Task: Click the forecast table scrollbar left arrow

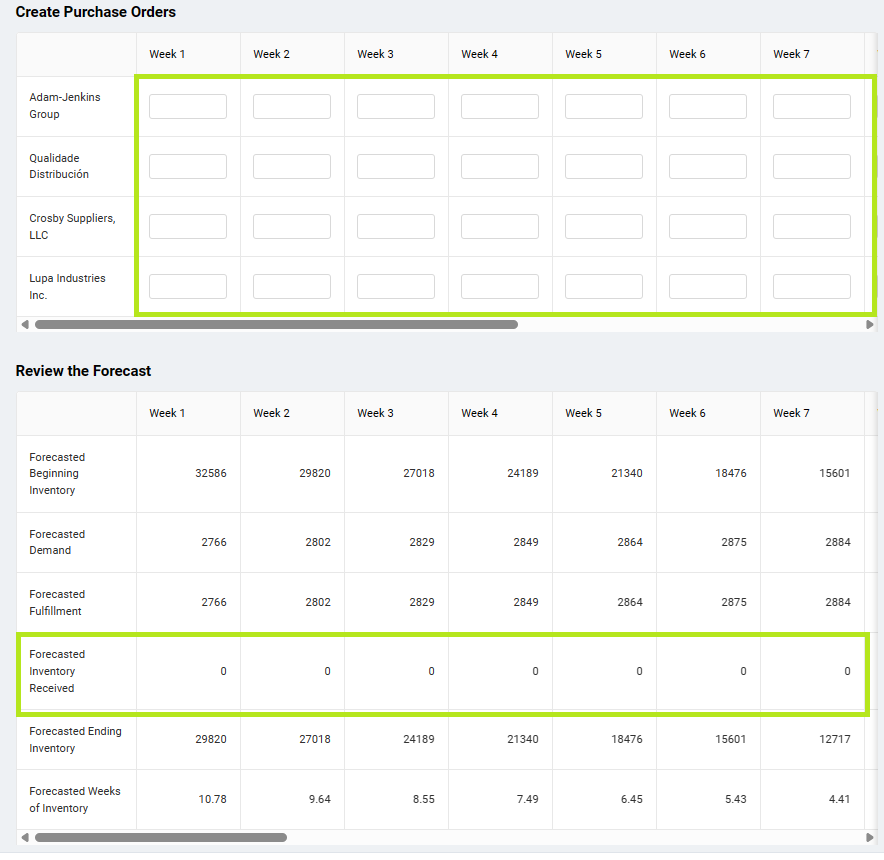Action: point(24,837)
